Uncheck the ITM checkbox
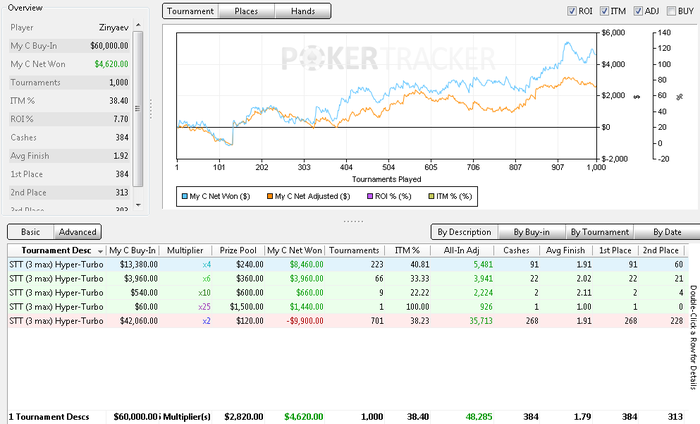 click(x=608, y=11)
